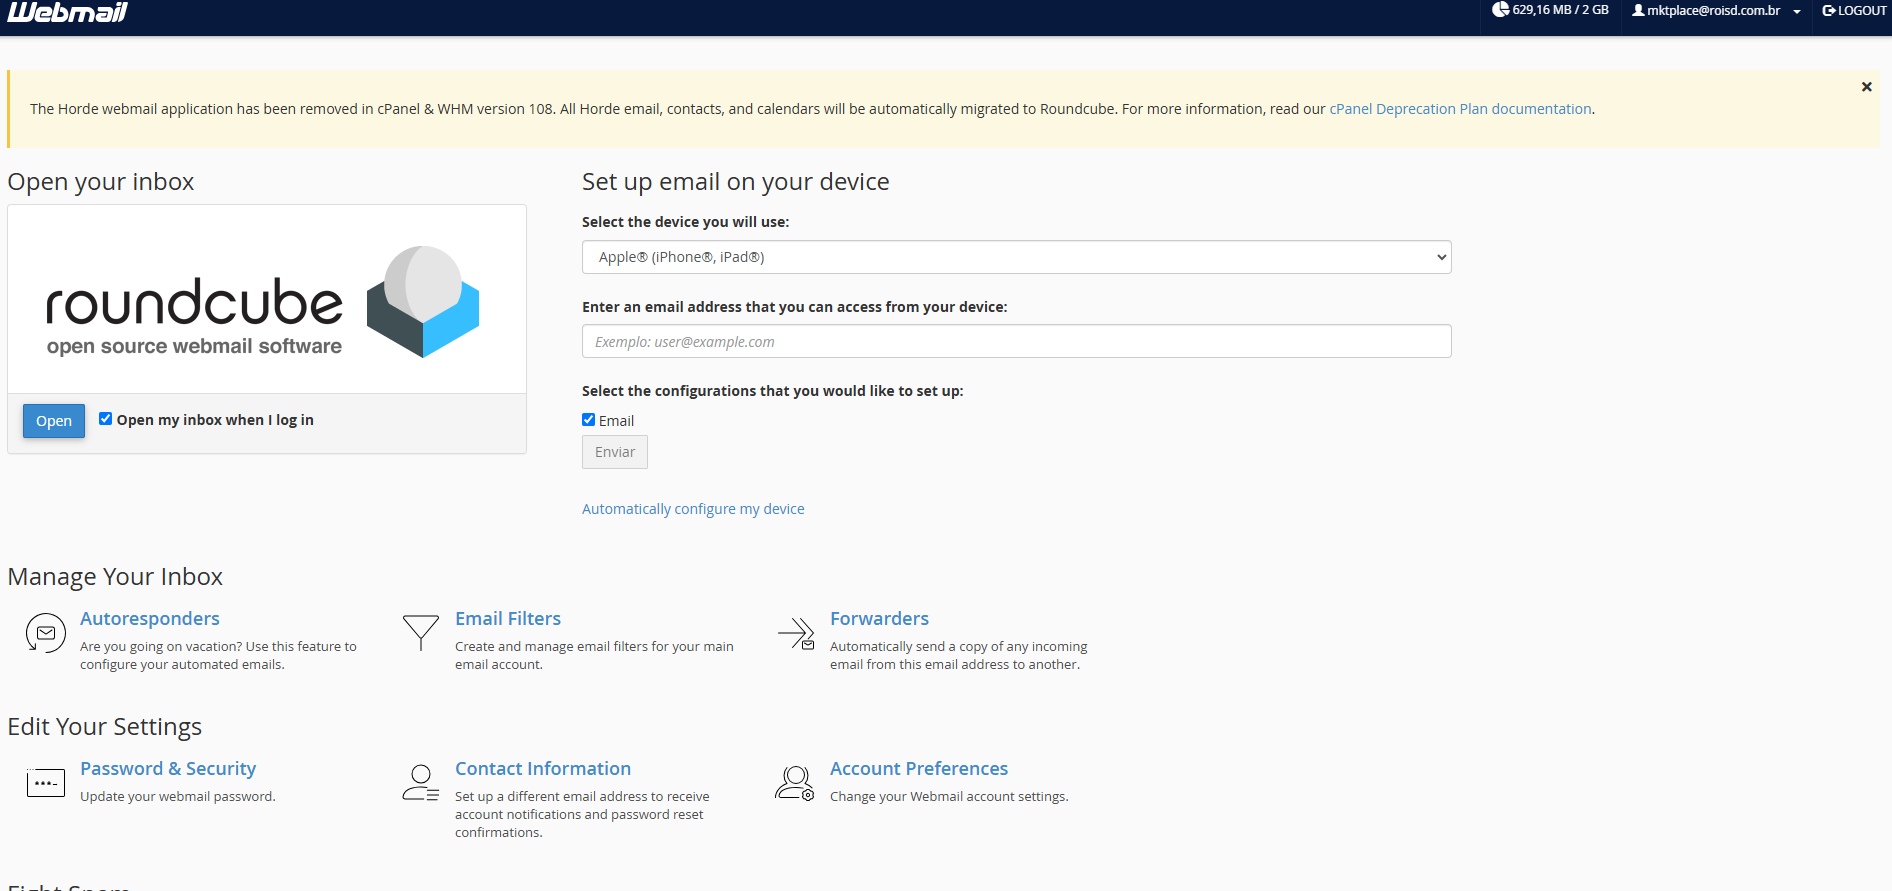Screen dimensions: 1892x891
Task: Open the Autoresponders link
Action: (x=150, y=618)
